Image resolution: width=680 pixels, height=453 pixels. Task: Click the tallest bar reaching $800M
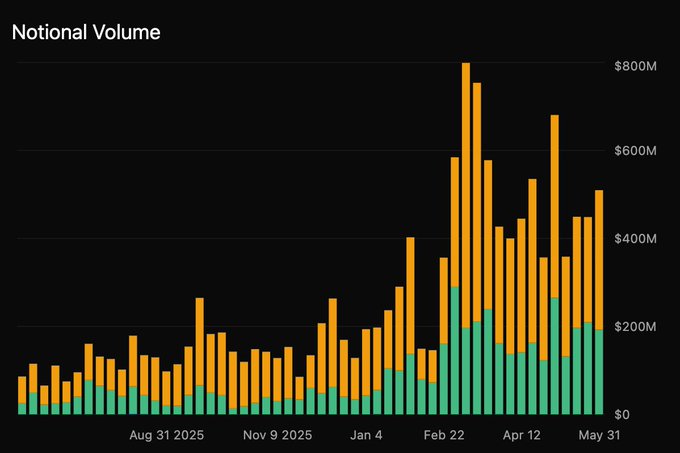tap(466, 238)
